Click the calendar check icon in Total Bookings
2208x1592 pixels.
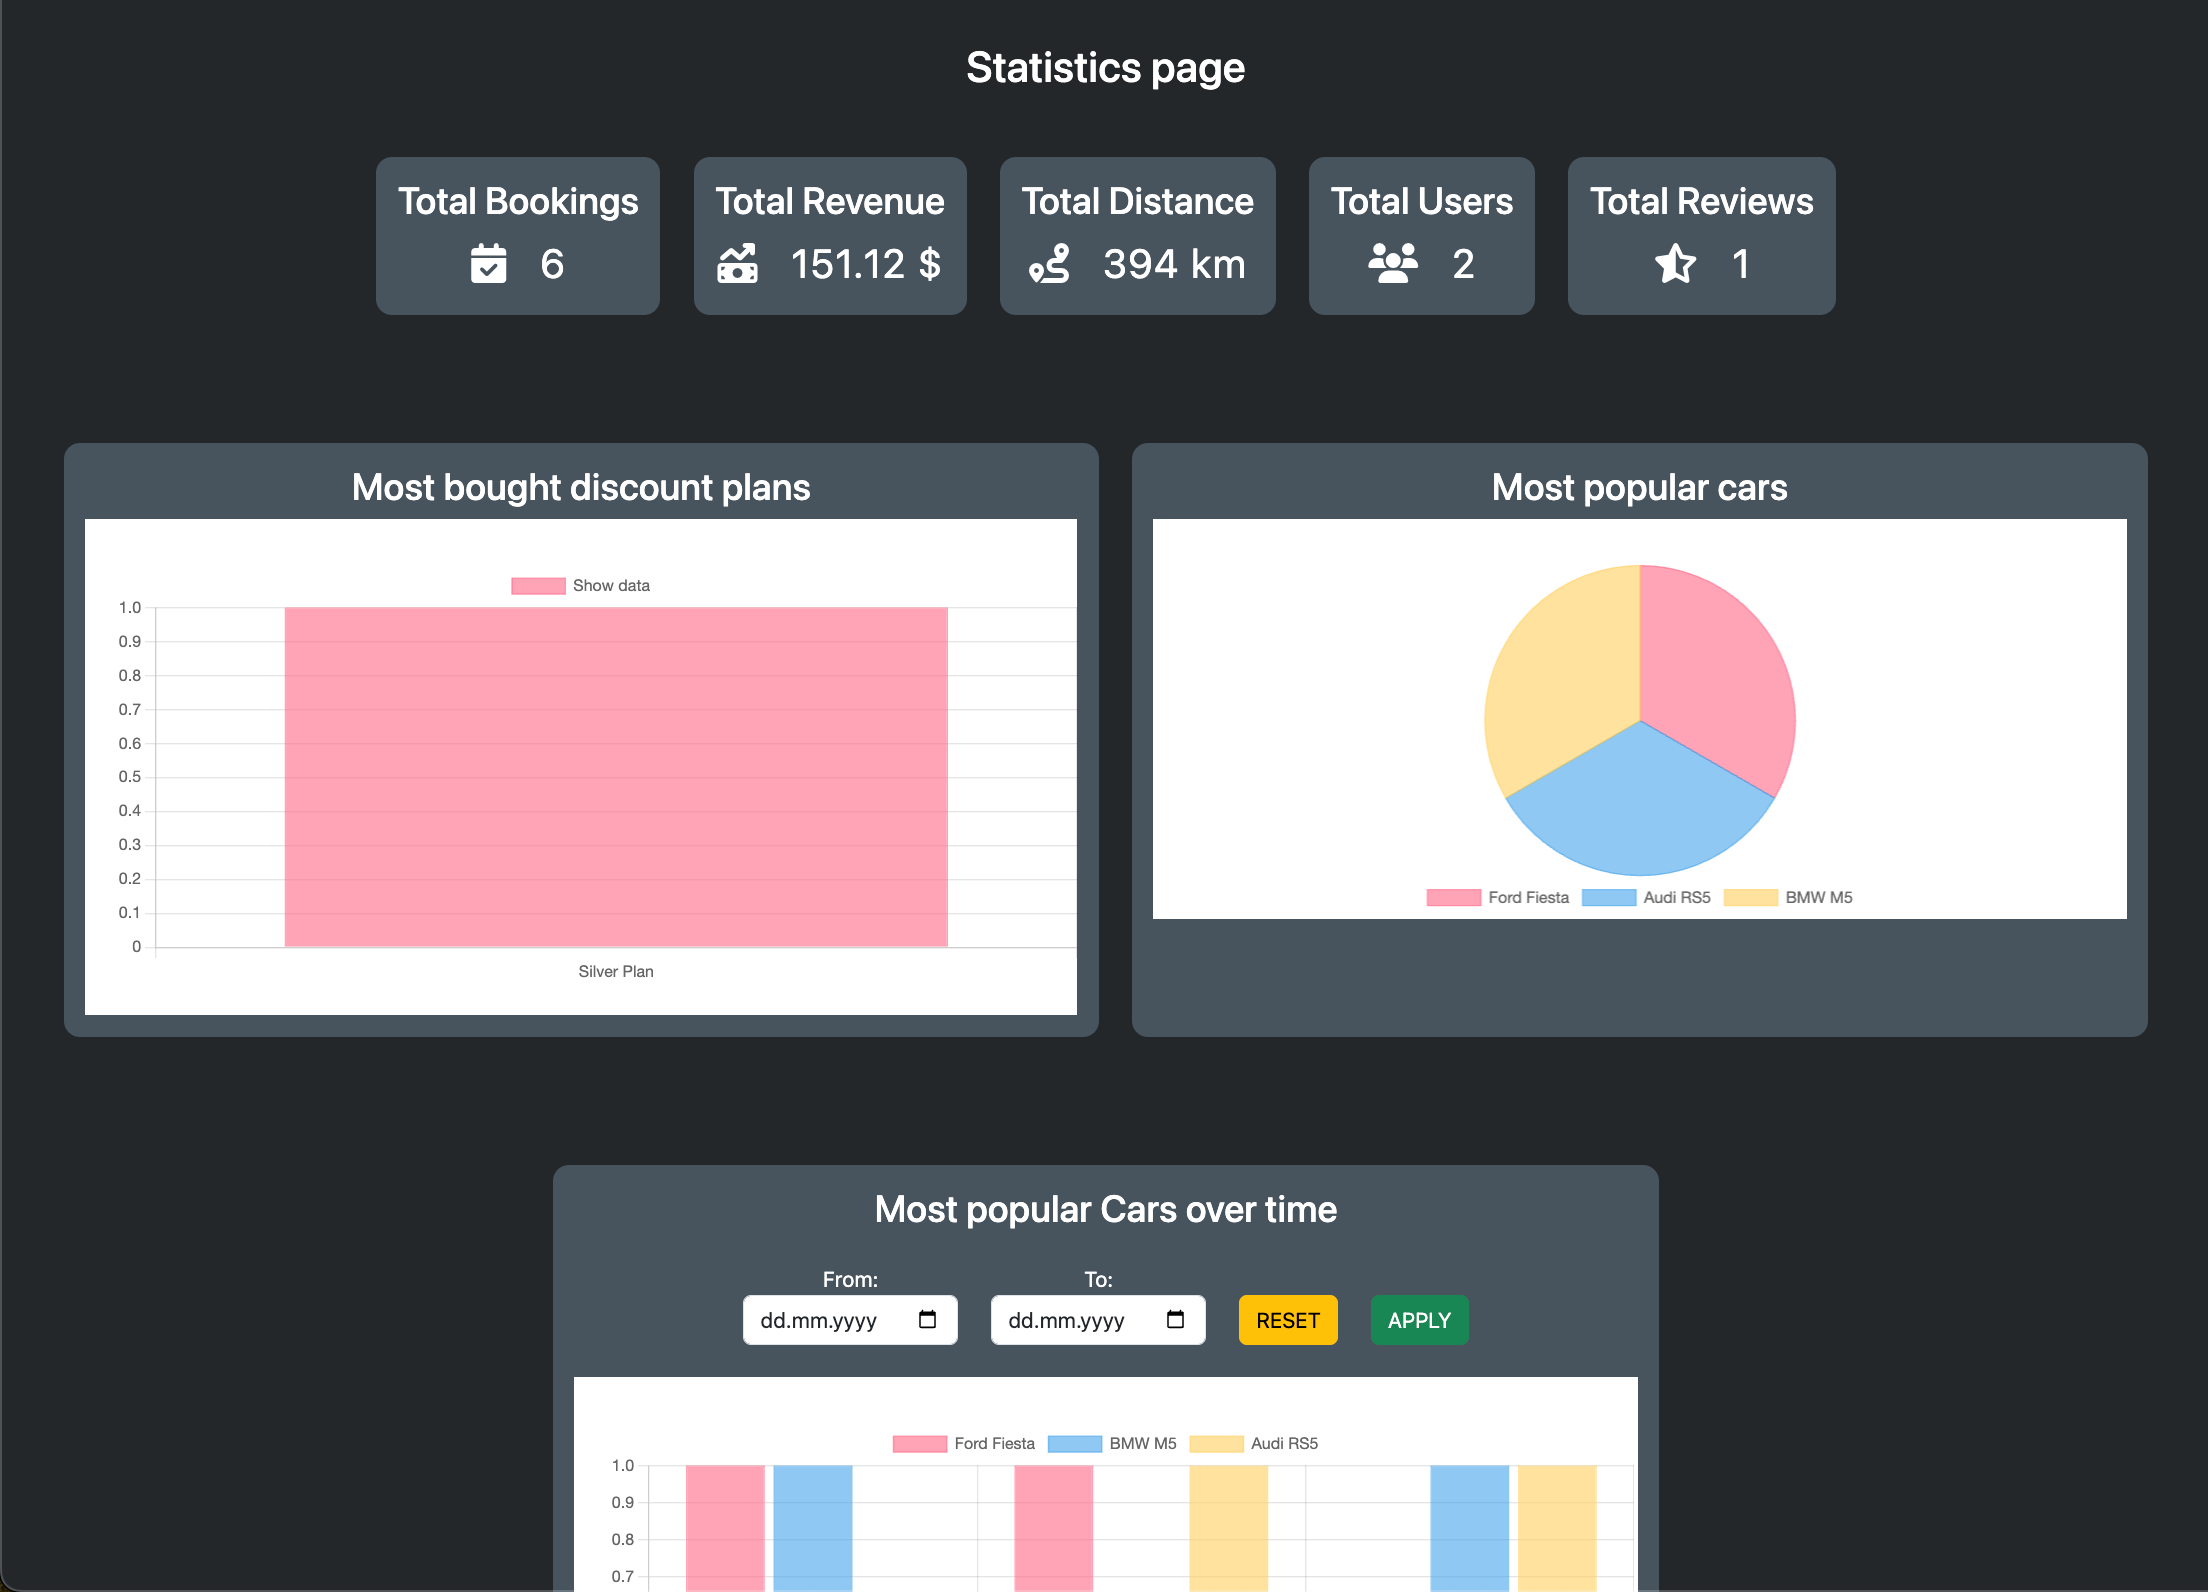488,264
